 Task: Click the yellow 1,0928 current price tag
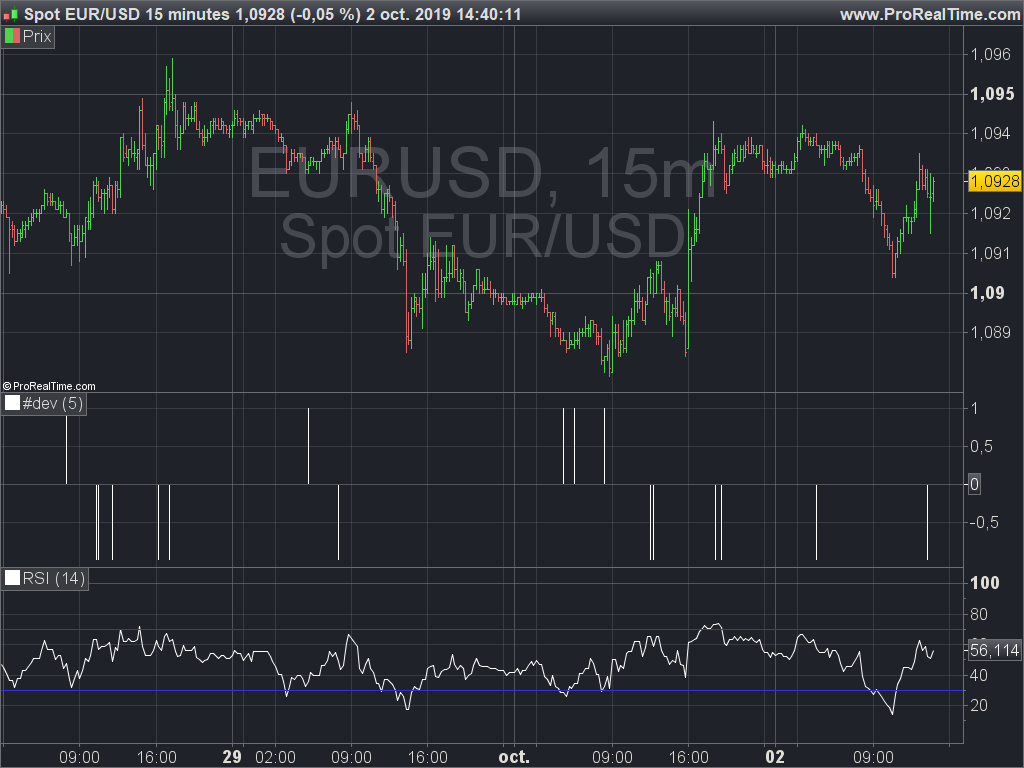(994, 181)
